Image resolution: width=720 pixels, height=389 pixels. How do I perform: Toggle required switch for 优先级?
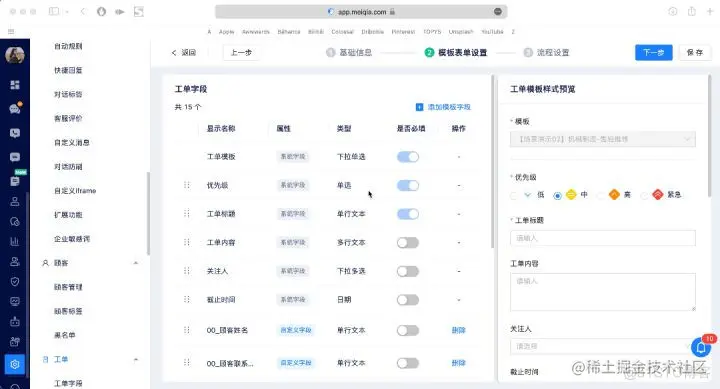408,185
